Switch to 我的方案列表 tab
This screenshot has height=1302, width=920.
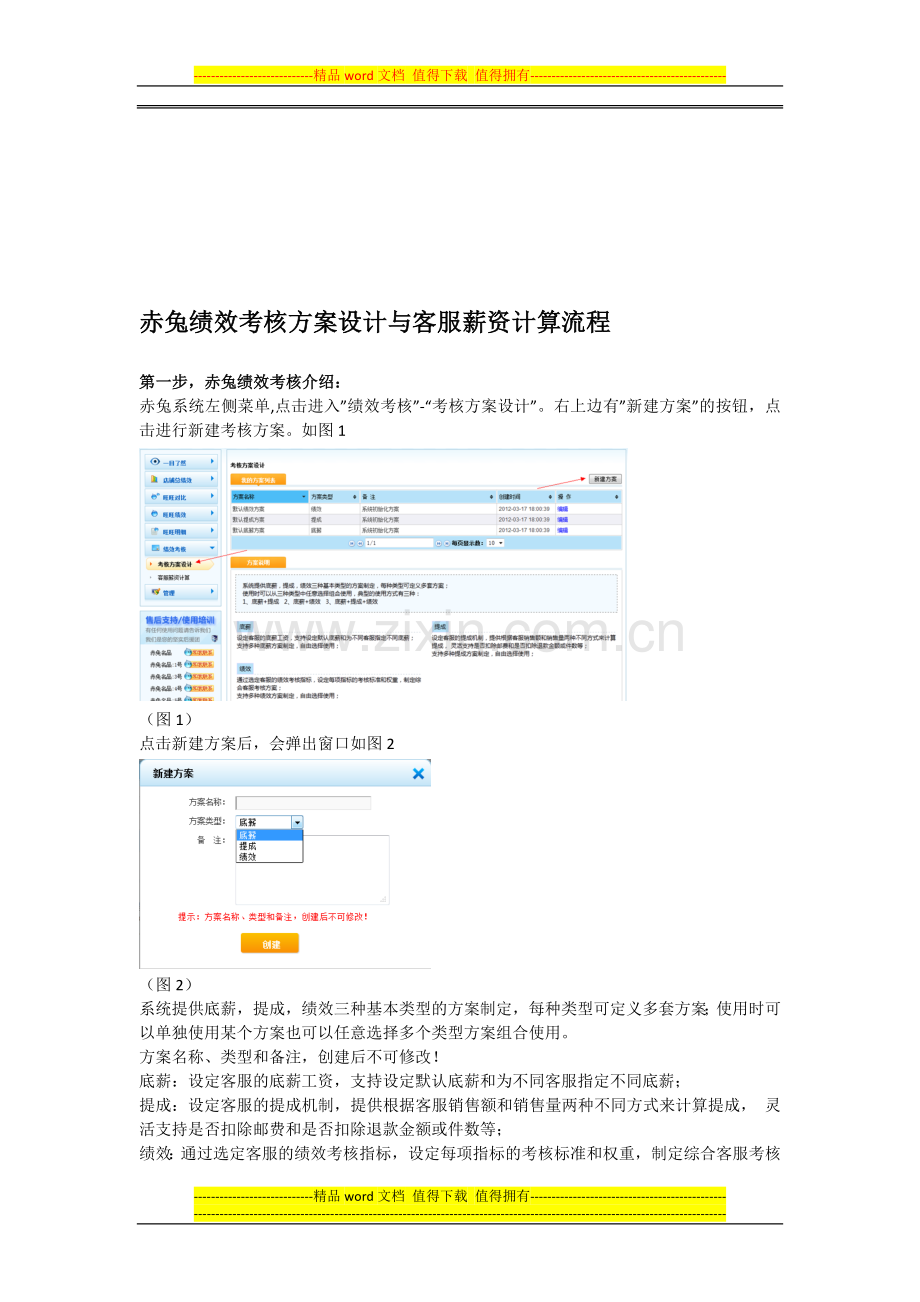coord(258,480)
